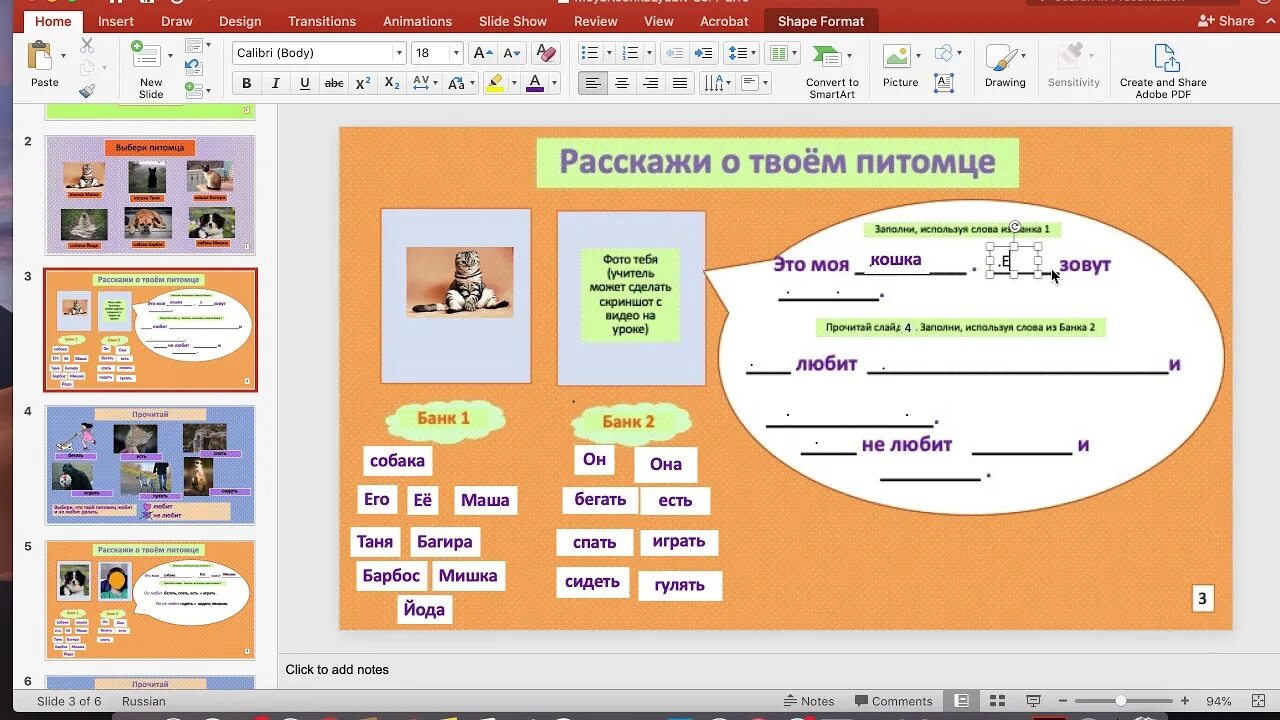Viewport: 1280px width, 720px height.
Task: Open the New Slide layout arrow
Action: (x=170, y=56)
